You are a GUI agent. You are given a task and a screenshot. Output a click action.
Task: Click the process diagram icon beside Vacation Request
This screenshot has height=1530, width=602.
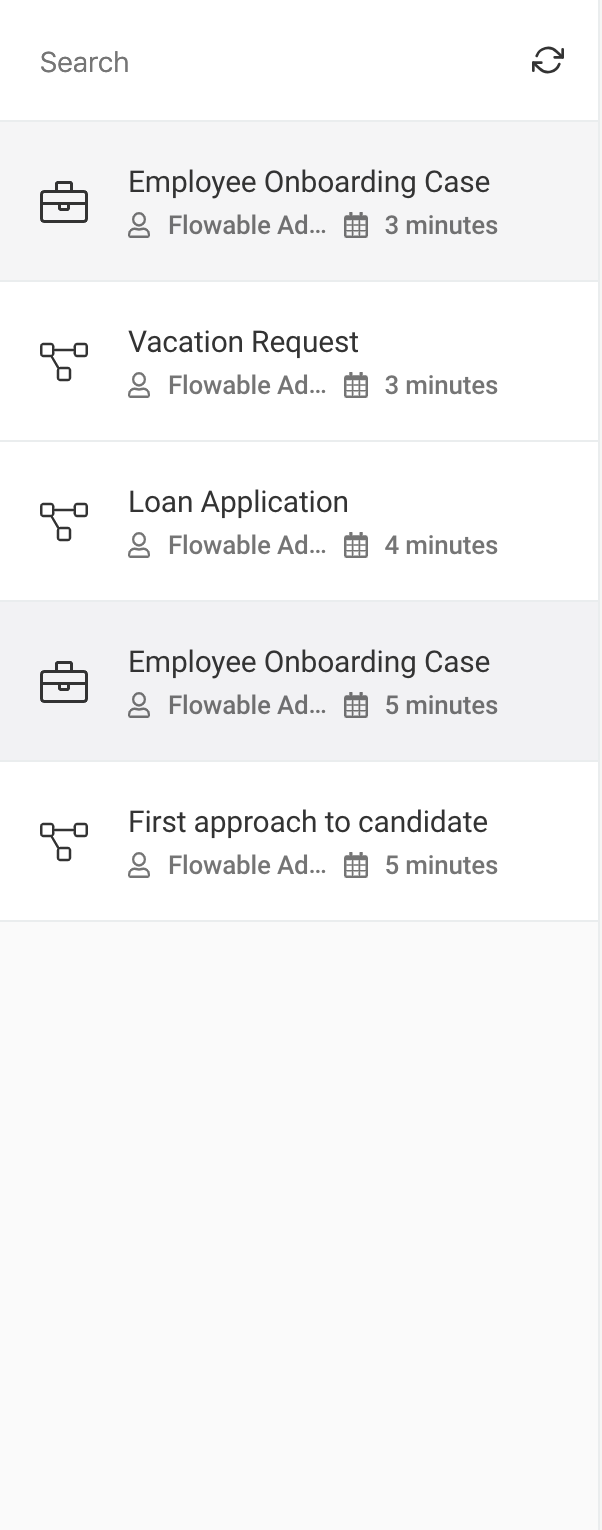pyautogui.click(x=64, y=360)
